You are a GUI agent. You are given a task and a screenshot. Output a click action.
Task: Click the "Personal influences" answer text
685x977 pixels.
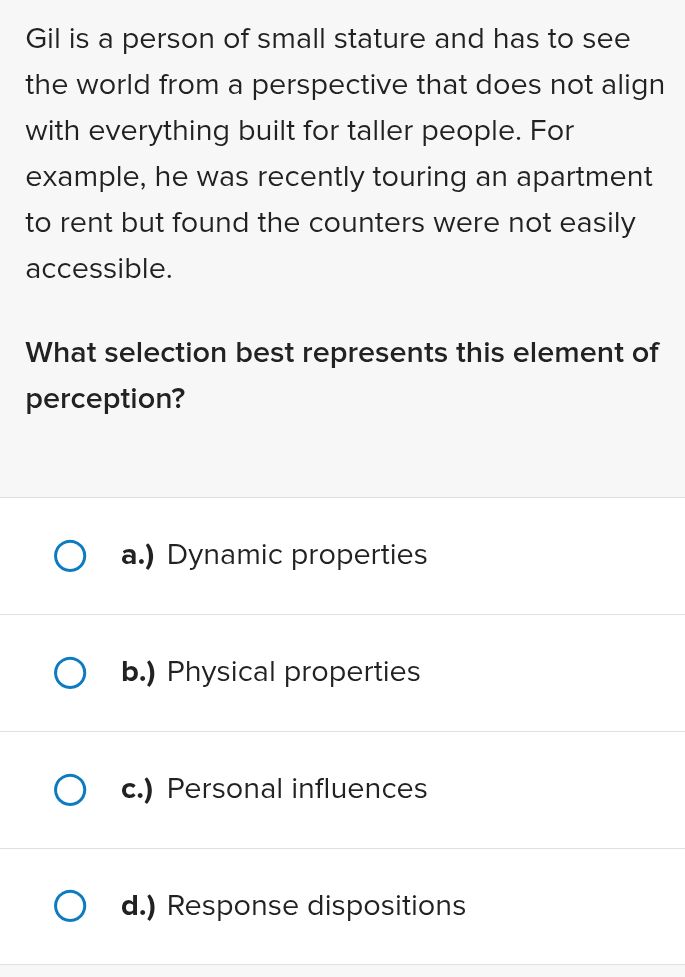pos(297,789)
